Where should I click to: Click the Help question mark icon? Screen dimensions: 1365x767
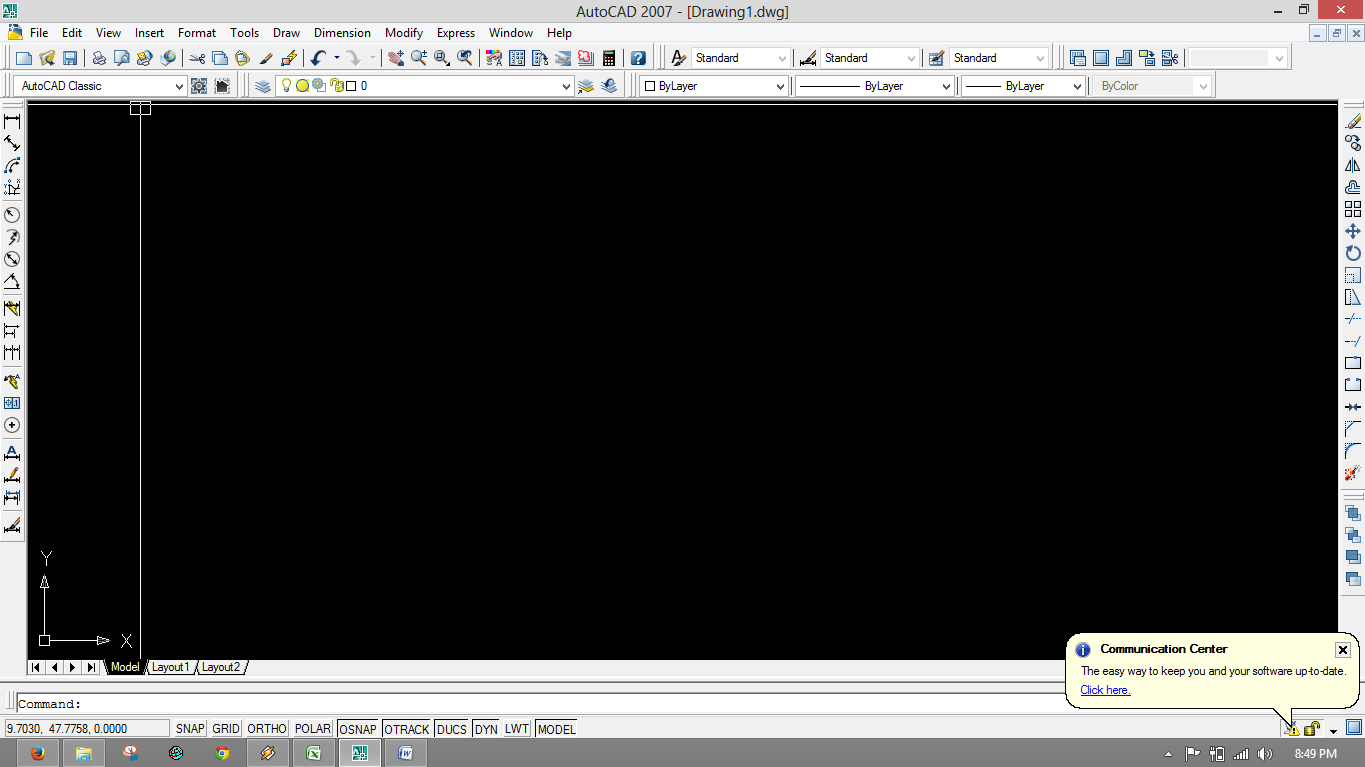[x=638, y=58]
